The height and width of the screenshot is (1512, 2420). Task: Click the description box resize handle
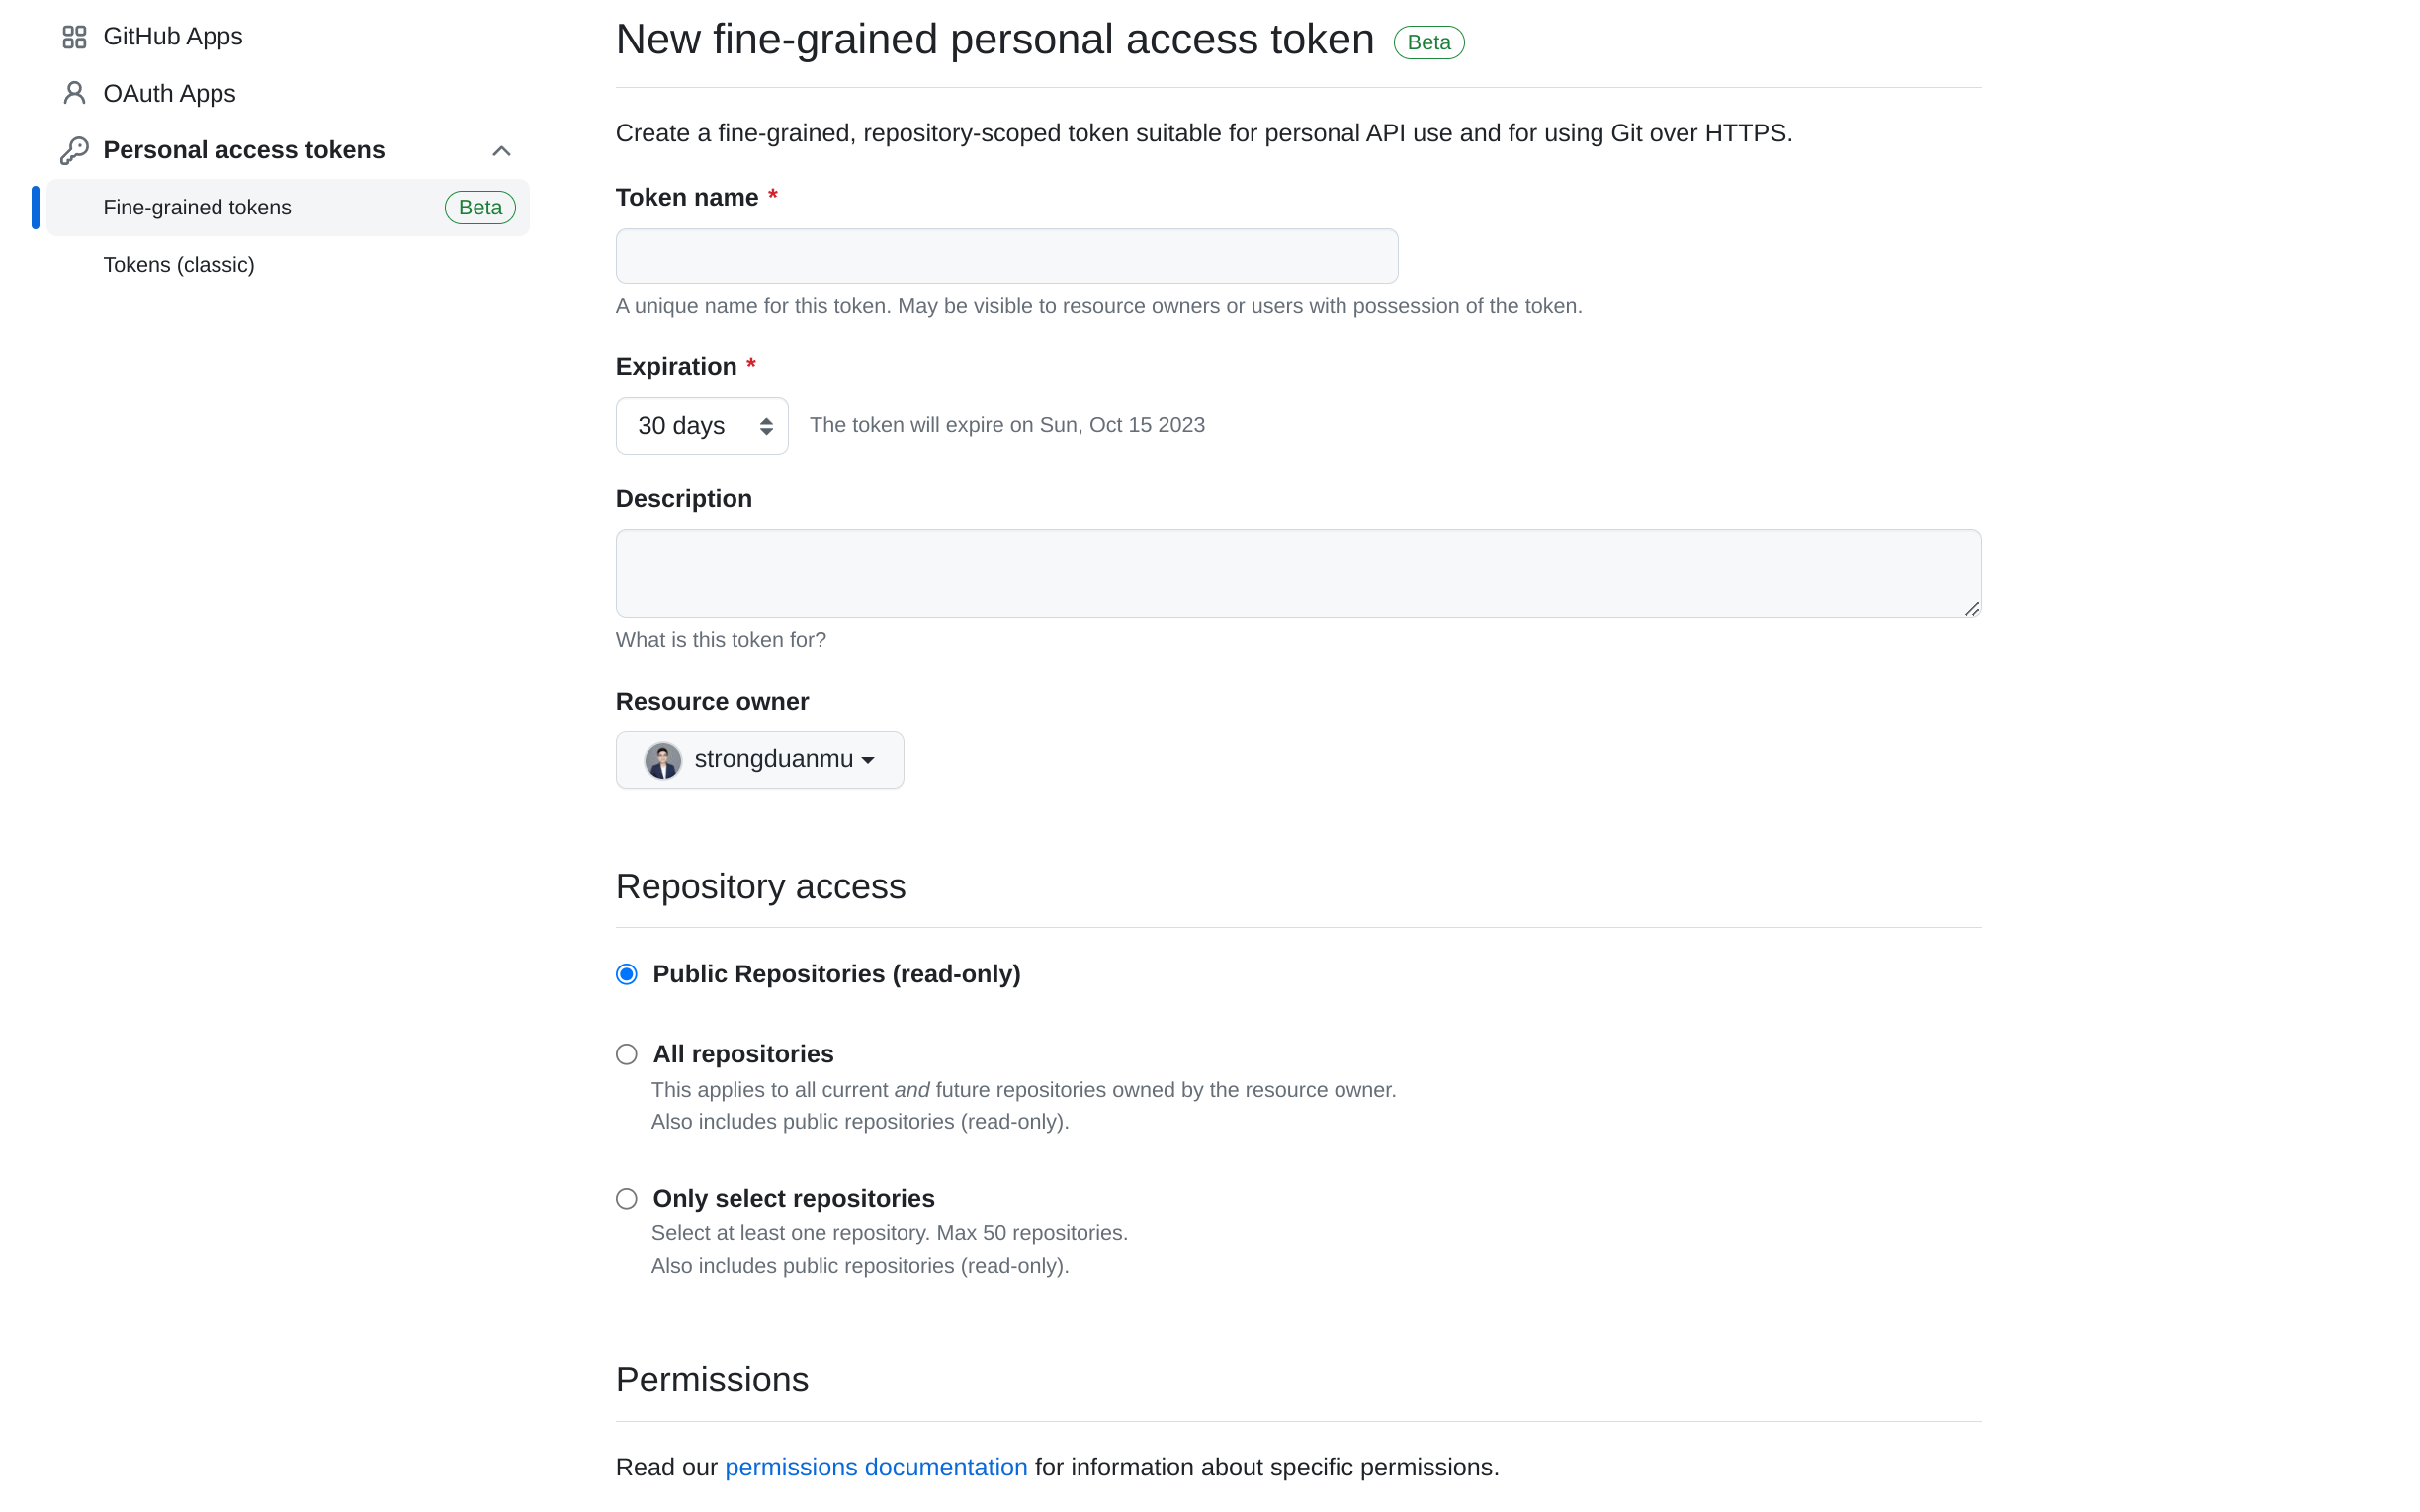point(1971,608)
